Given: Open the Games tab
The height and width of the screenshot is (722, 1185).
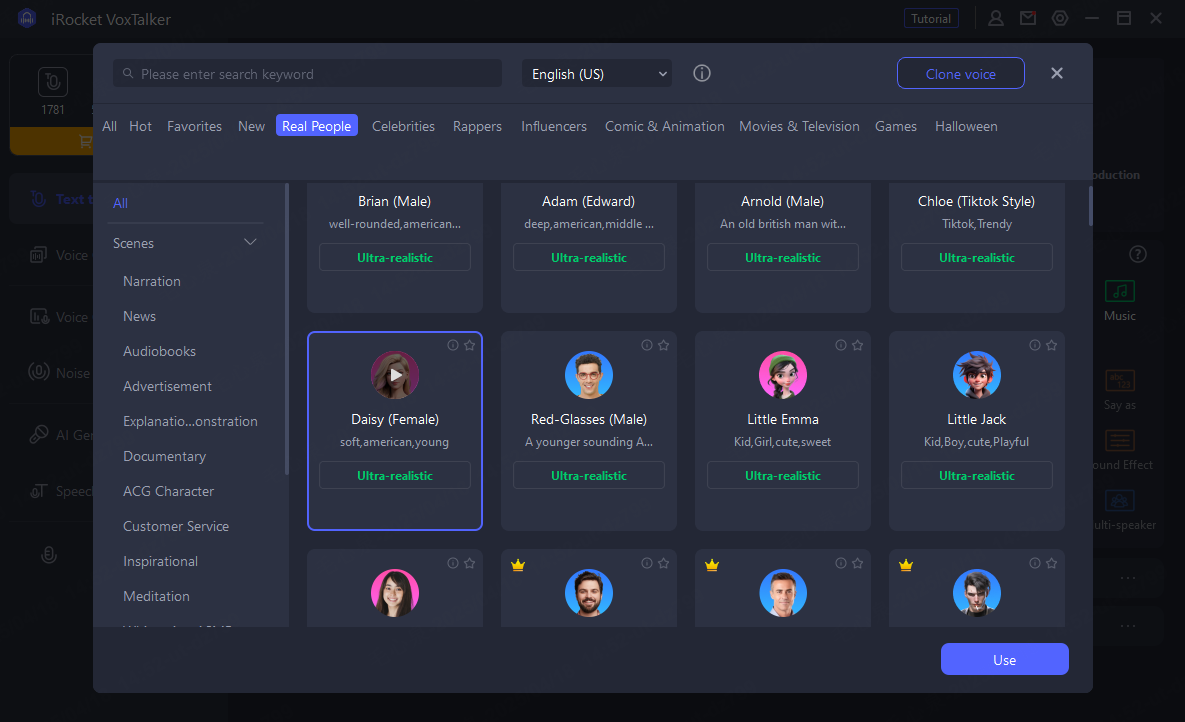Looking at the screenshot, I should 896,126.
